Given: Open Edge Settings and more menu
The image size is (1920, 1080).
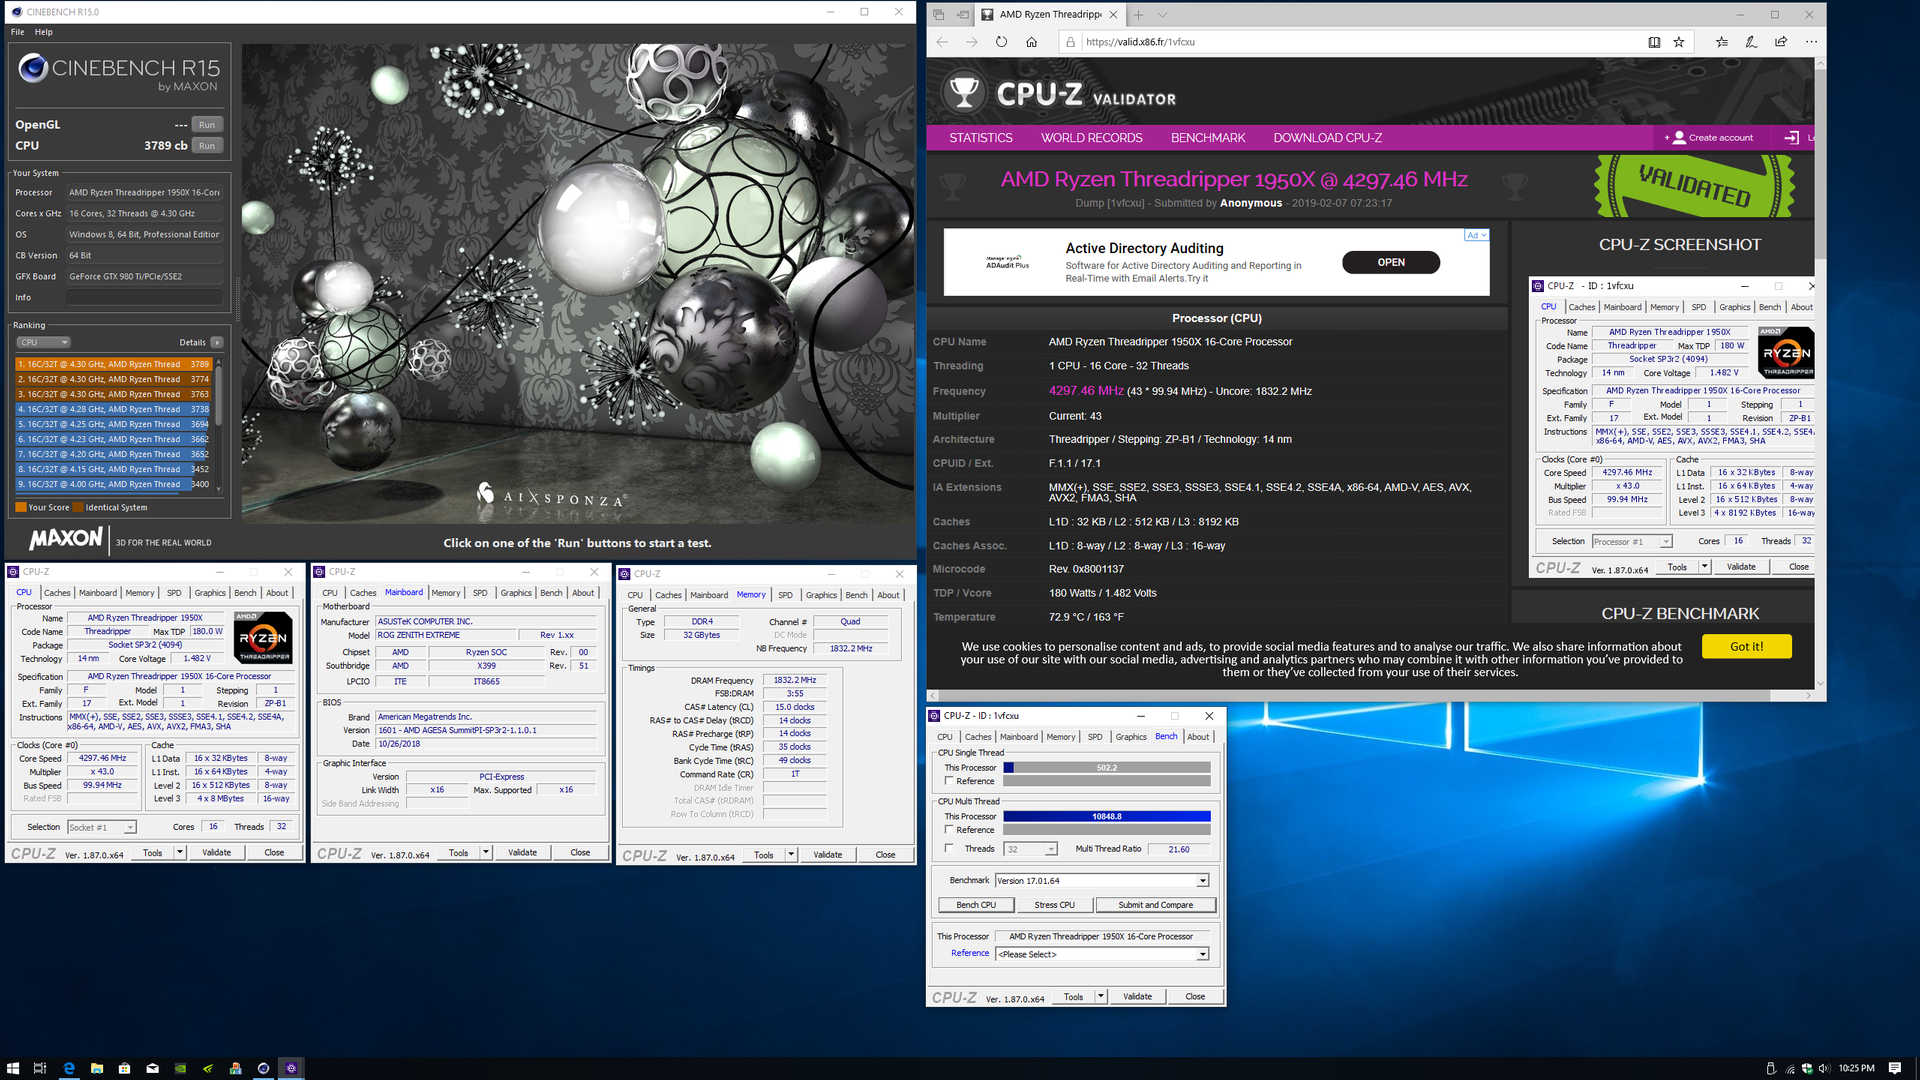Looking at the screenshot, I should tap(1811, 42).
